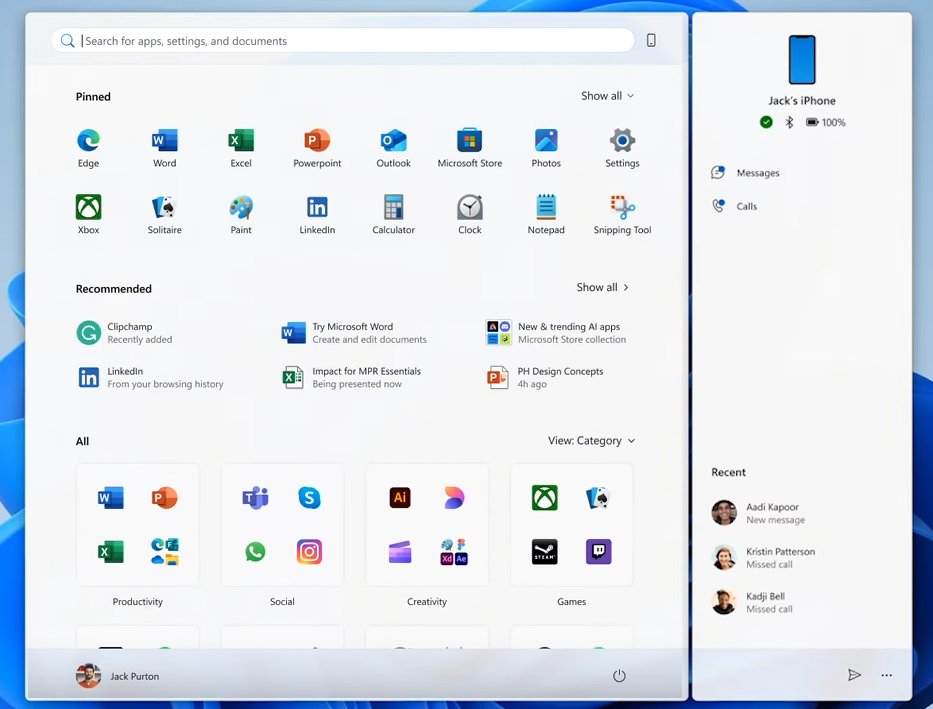Click the Jack's iPhone device image

coord(801,59)
